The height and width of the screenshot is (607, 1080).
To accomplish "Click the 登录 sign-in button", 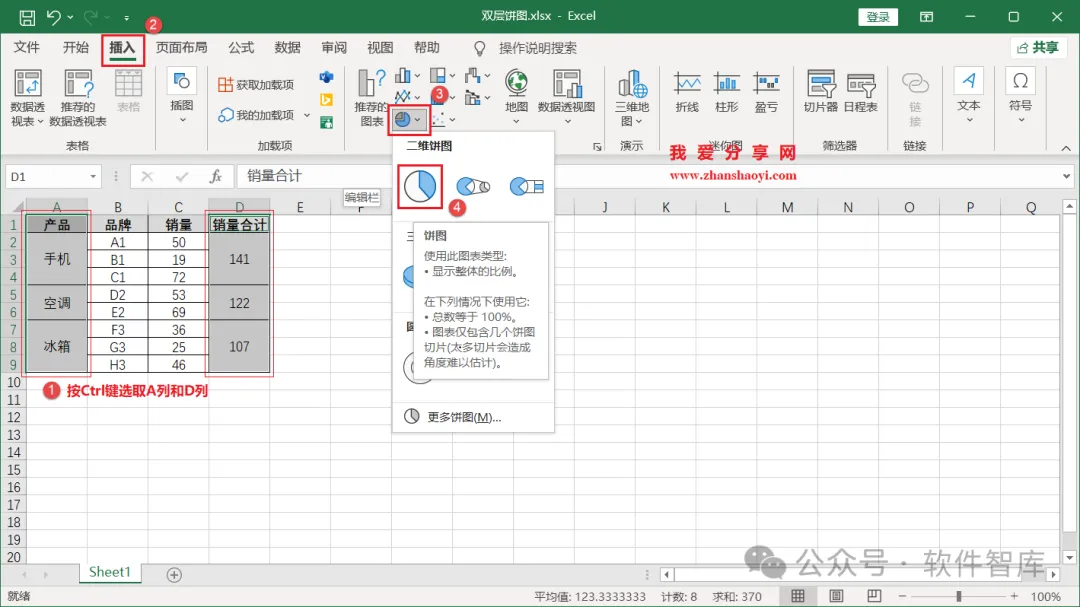I will tap(878, 17).
